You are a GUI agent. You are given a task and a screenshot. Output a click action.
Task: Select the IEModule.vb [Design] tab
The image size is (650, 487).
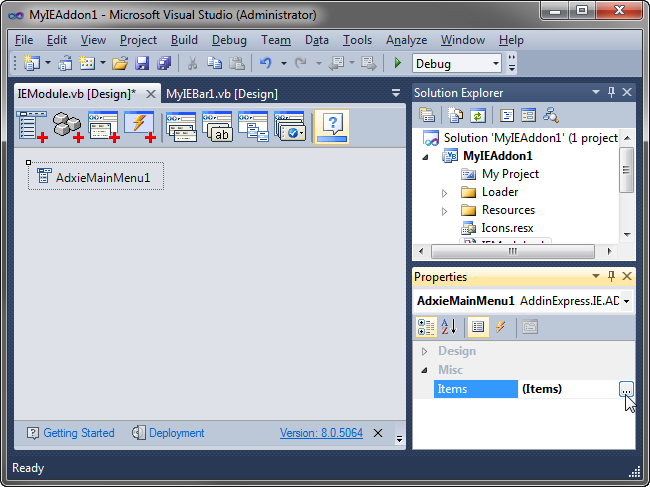77,94
